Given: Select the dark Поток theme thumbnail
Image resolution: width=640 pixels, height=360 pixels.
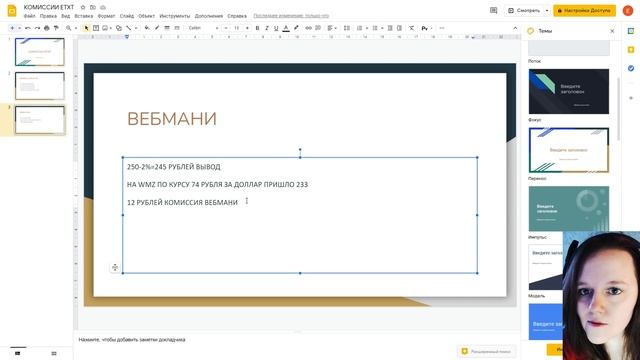Looking at the screenshot, I should [x=569, y=91].
